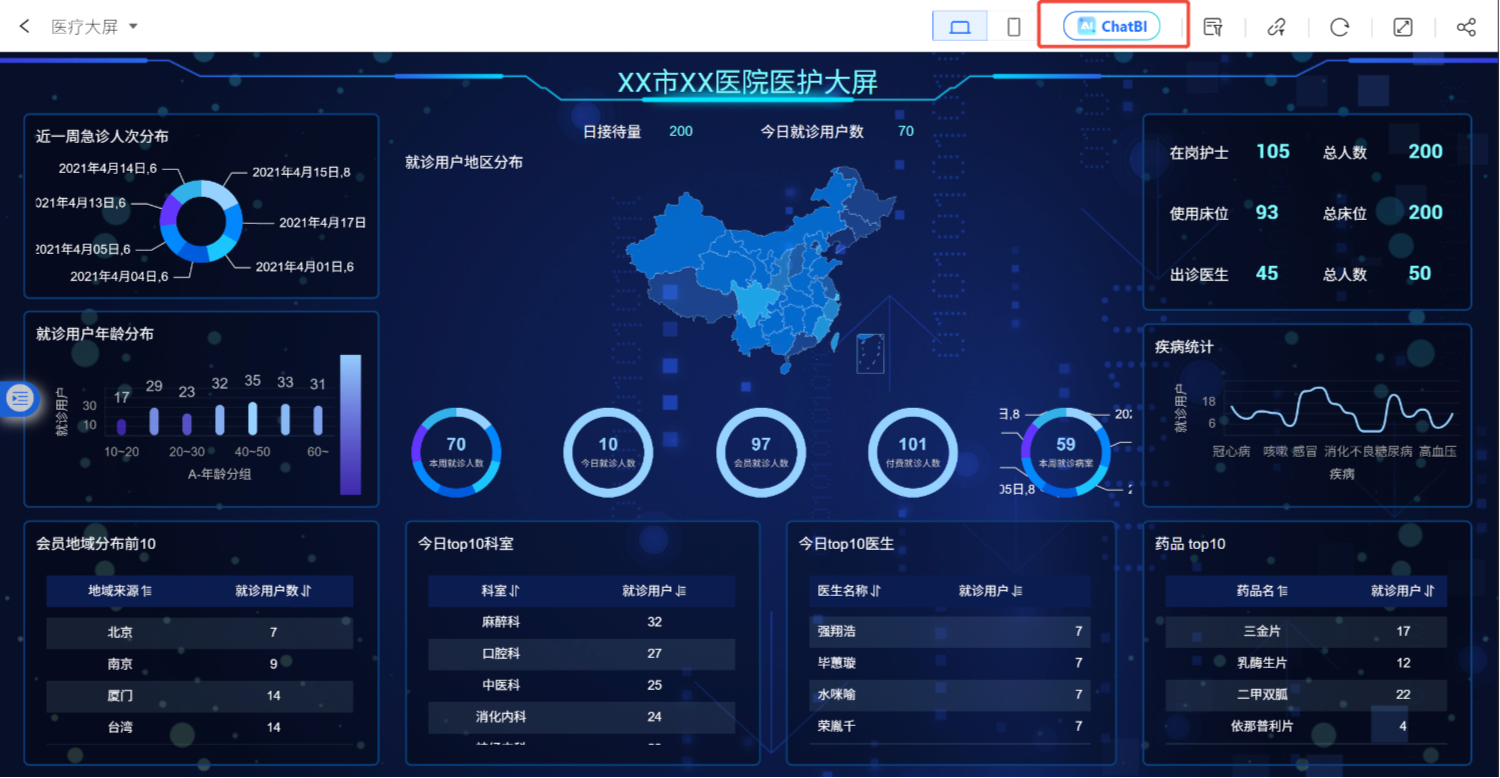Click the XX市XX医院医护大屏 title
The height and width of the screenshot is (778, 1500).
[x=748, y=81]
